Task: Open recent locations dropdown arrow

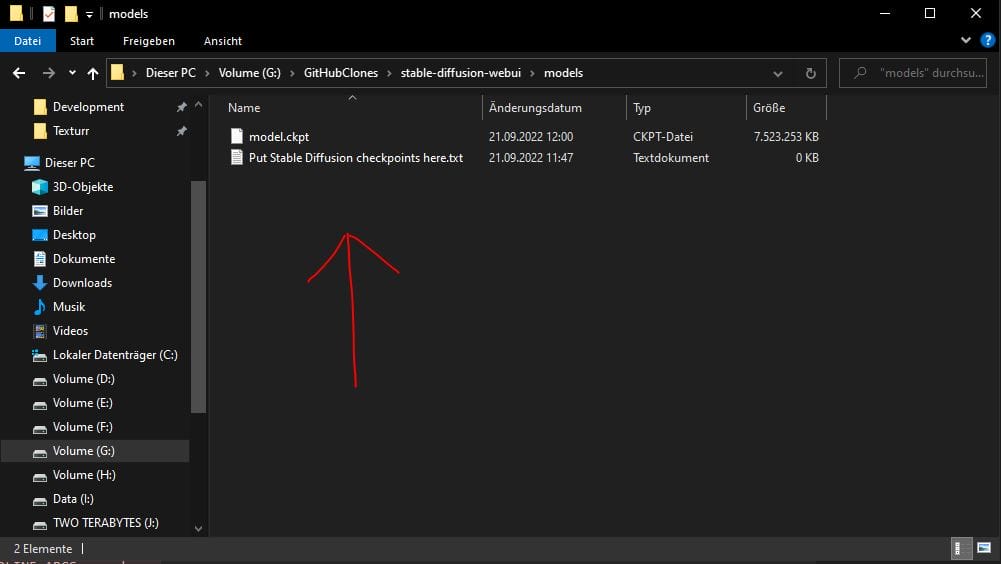Action: click(x=72, y=73)
